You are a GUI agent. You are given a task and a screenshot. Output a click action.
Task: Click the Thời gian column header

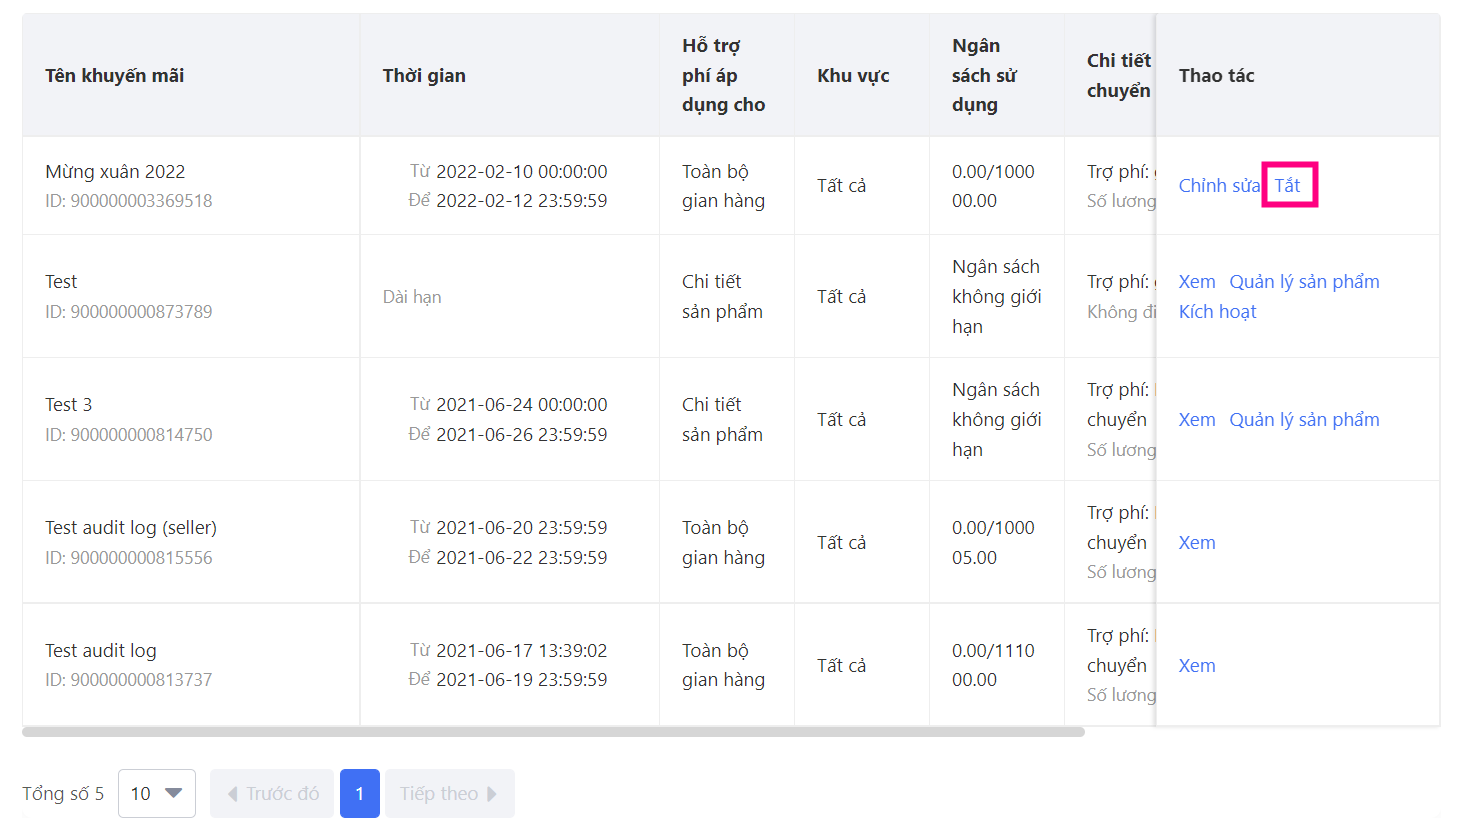point(424,76)
